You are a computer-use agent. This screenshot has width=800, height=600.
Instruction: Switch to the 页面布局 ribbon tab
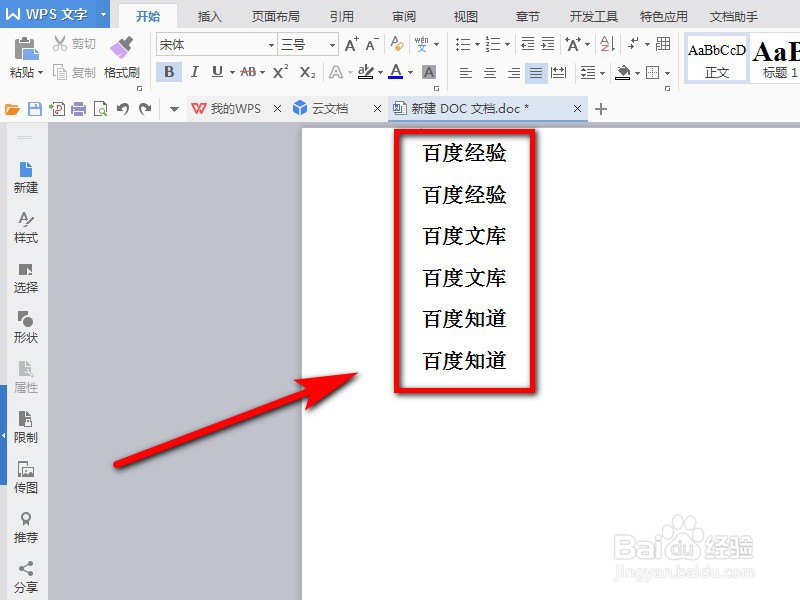click(x=276, y=16)
